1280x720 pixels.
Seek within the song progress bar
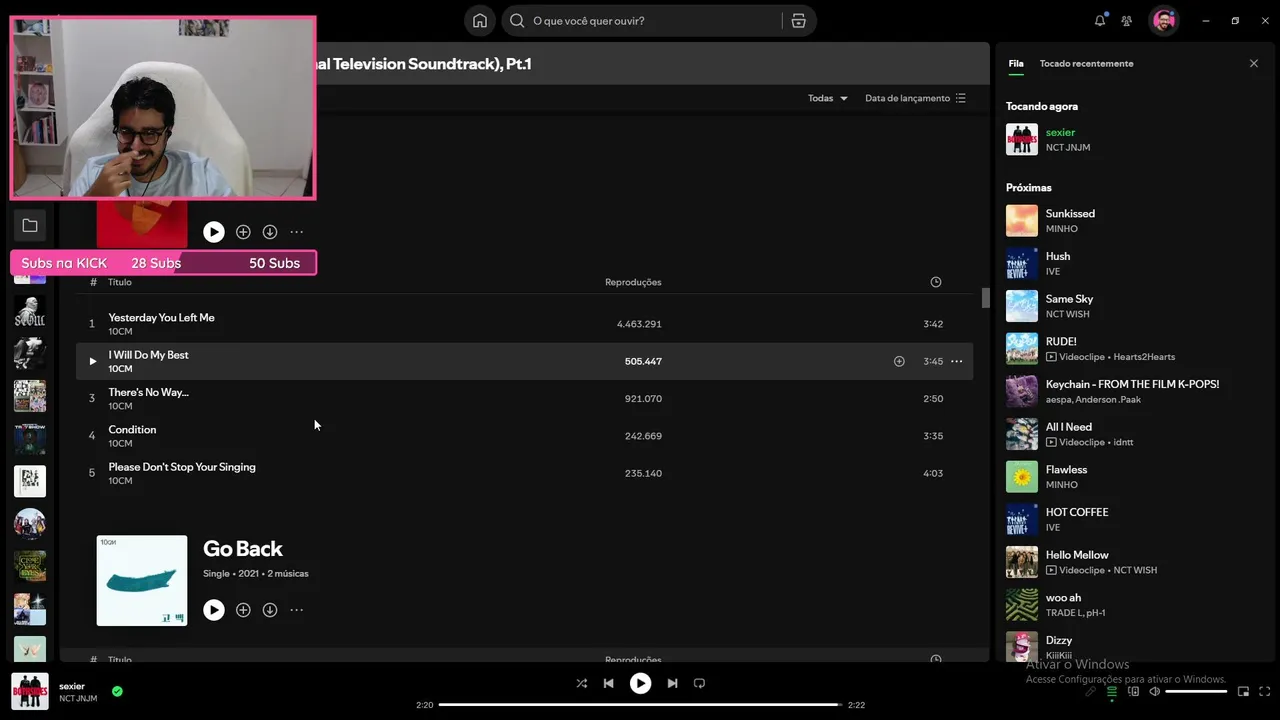tap(640, 705)
